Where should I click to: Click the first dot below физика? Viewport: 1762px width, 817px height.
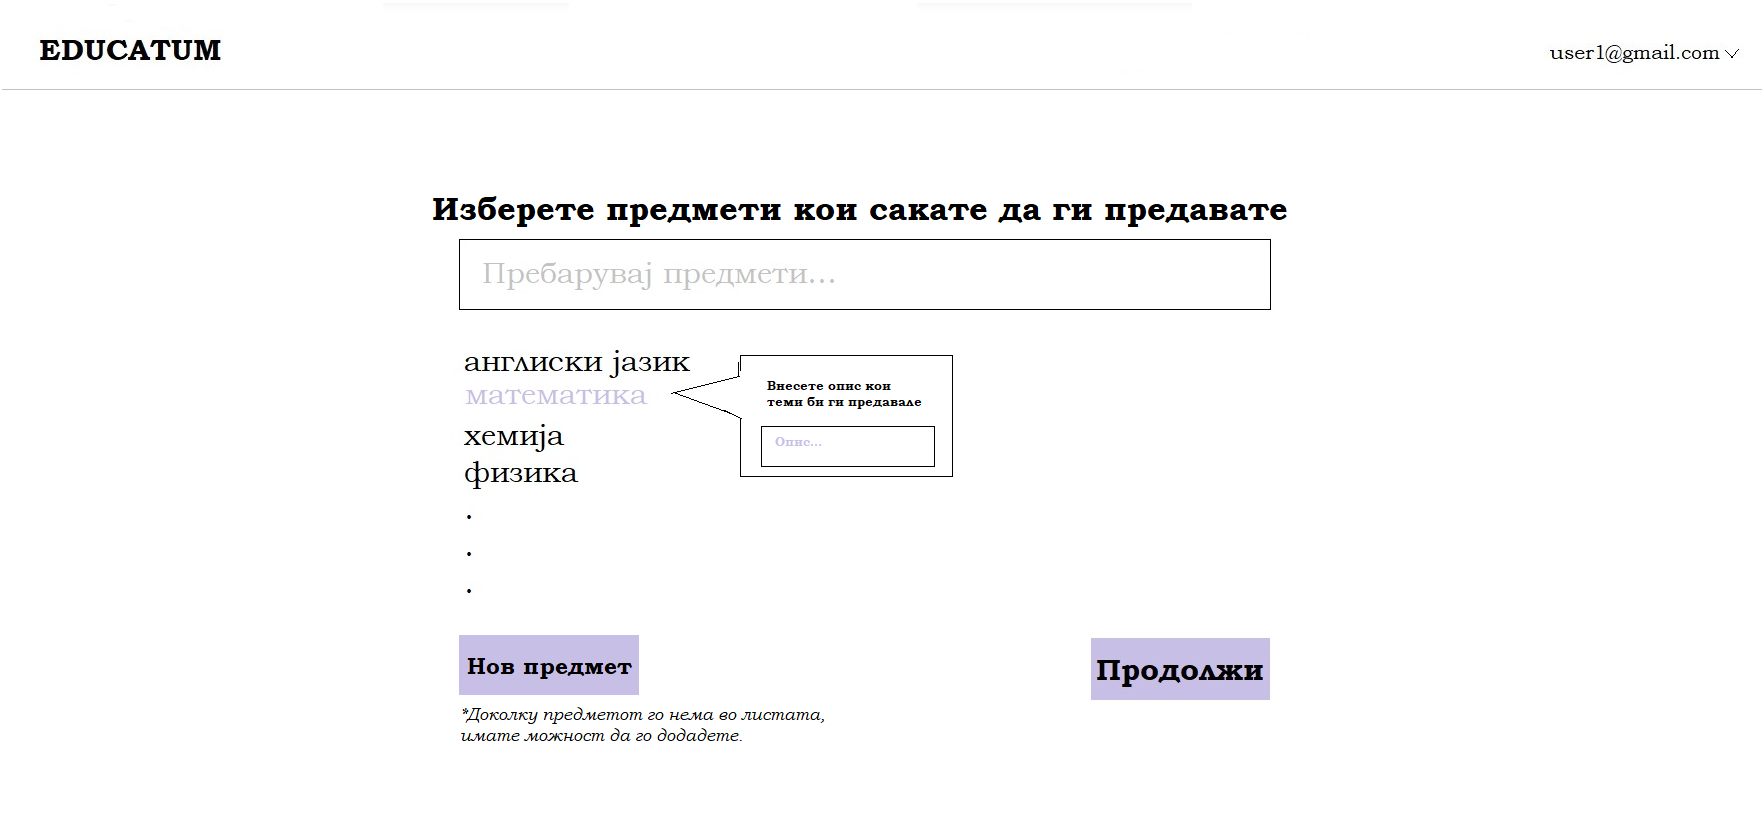pyautogui.click(x=469, y=517)
